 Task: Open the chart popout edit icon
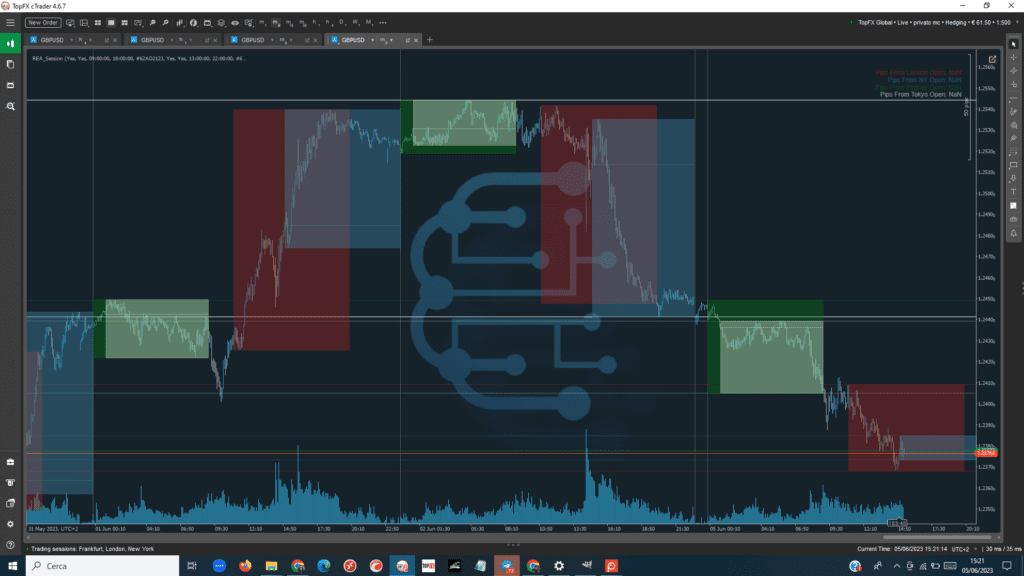coord(992,59)
